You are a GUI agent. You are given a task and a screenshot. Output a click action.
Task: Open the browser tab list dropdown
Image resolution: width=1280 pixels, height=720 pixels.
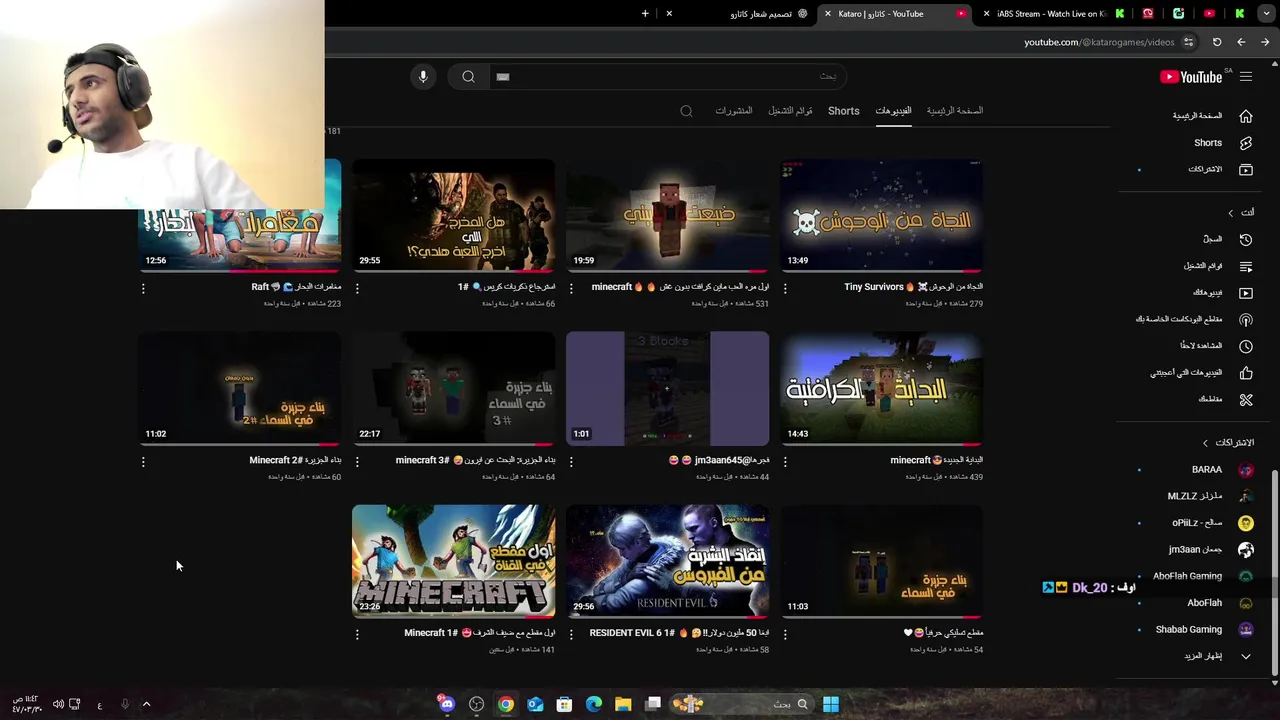tap(1265, 14)
